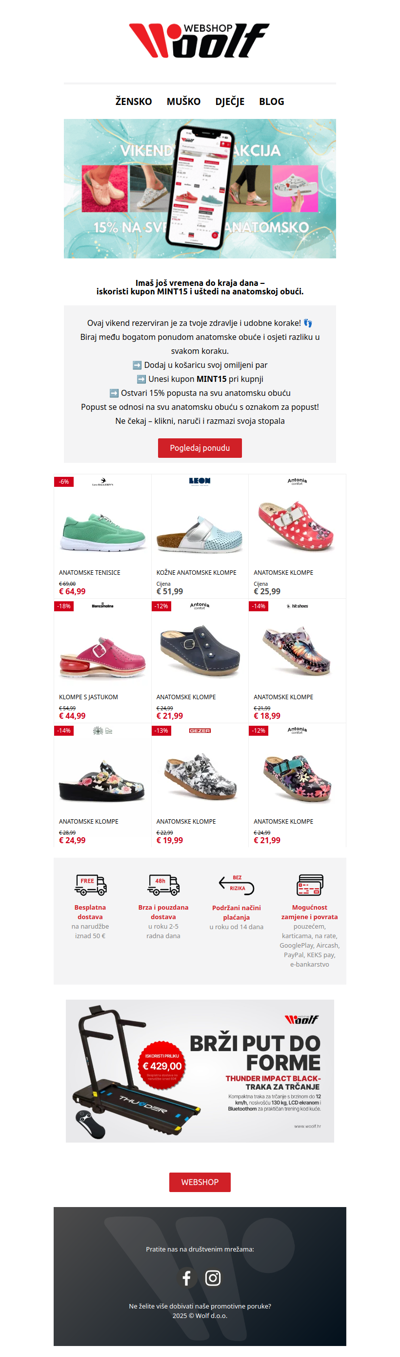Click the payment cards icon
Viewport: 400px width, 1357px height.
click(310, 885)
